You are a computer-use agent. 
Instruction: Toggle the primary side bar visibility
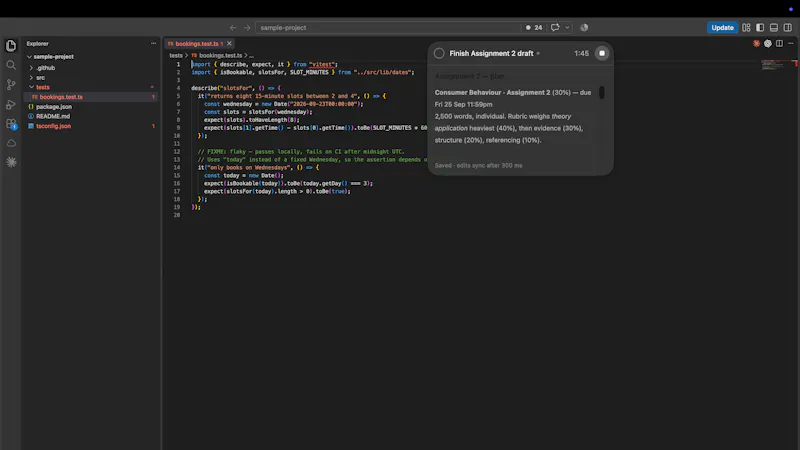(760, 28)
